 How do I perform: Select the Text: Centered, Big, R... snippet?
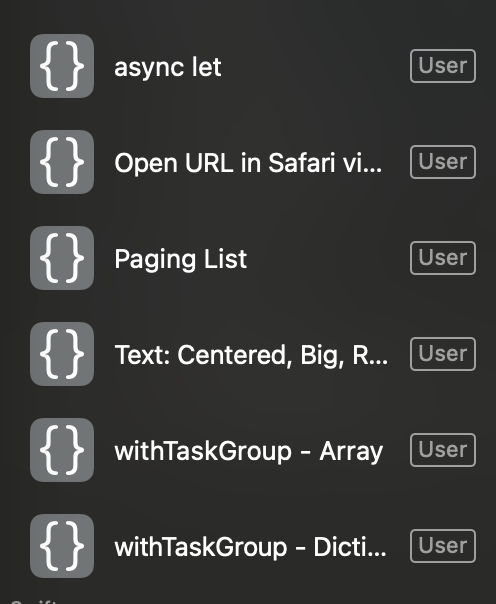coord(251,355)
